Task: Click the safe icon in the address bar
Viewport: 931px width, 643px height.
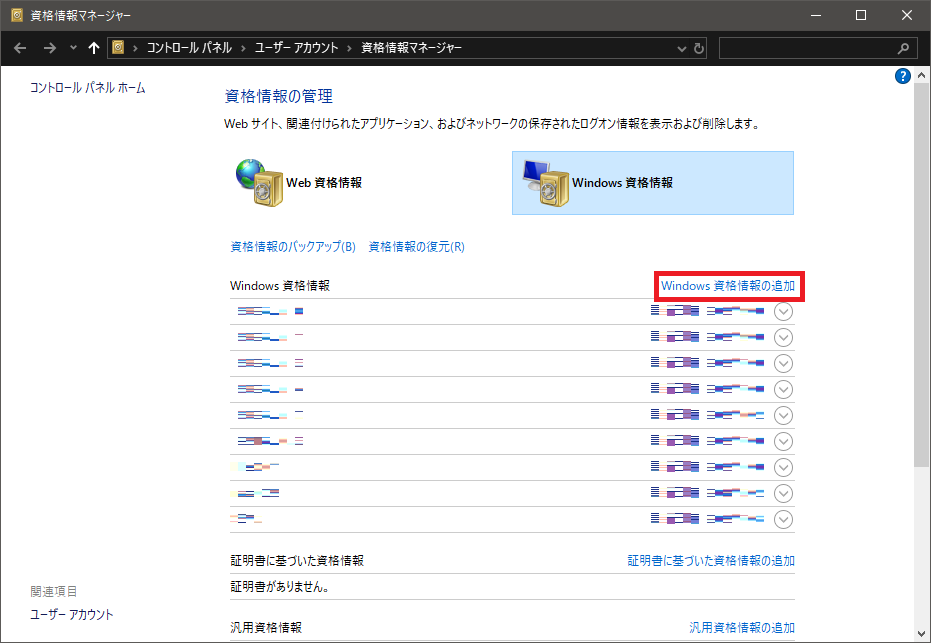Action: point(118,47)
